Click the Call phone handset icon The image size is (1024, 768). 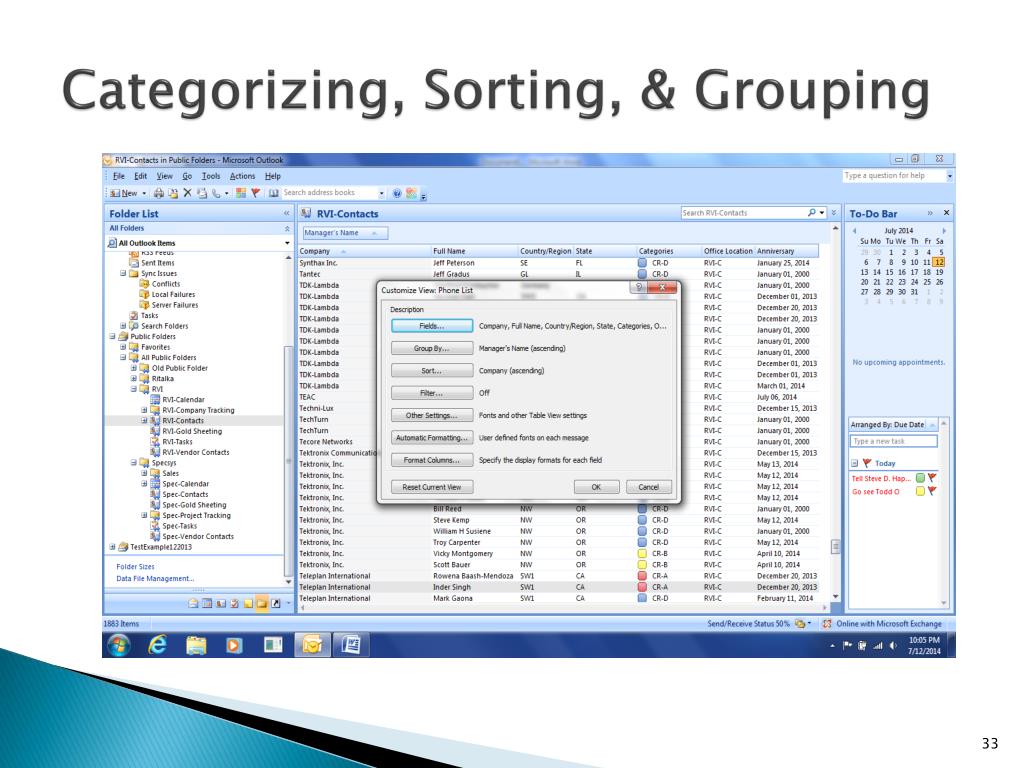coord(216,193)
